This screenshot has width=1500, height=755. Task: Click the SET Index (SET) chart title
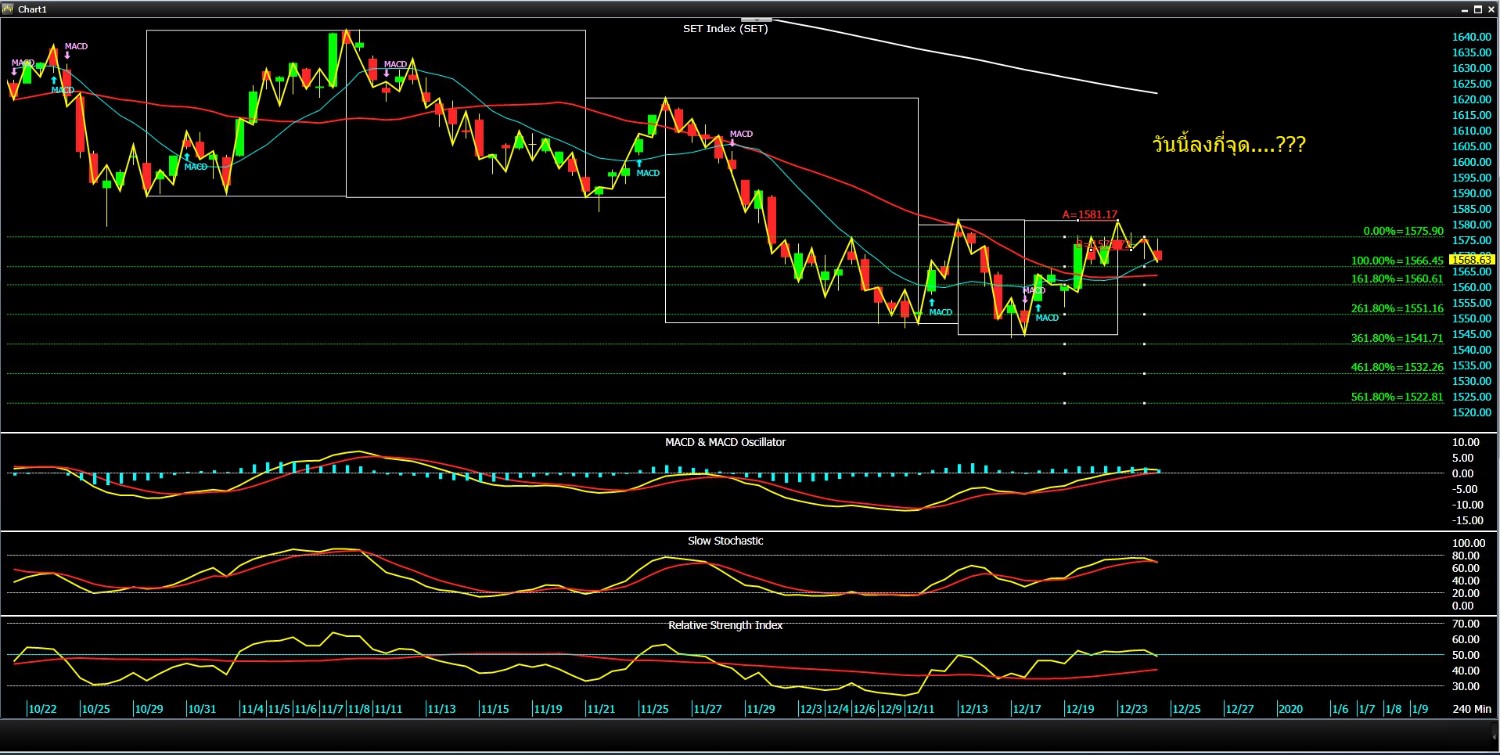(x=725, y=29)
